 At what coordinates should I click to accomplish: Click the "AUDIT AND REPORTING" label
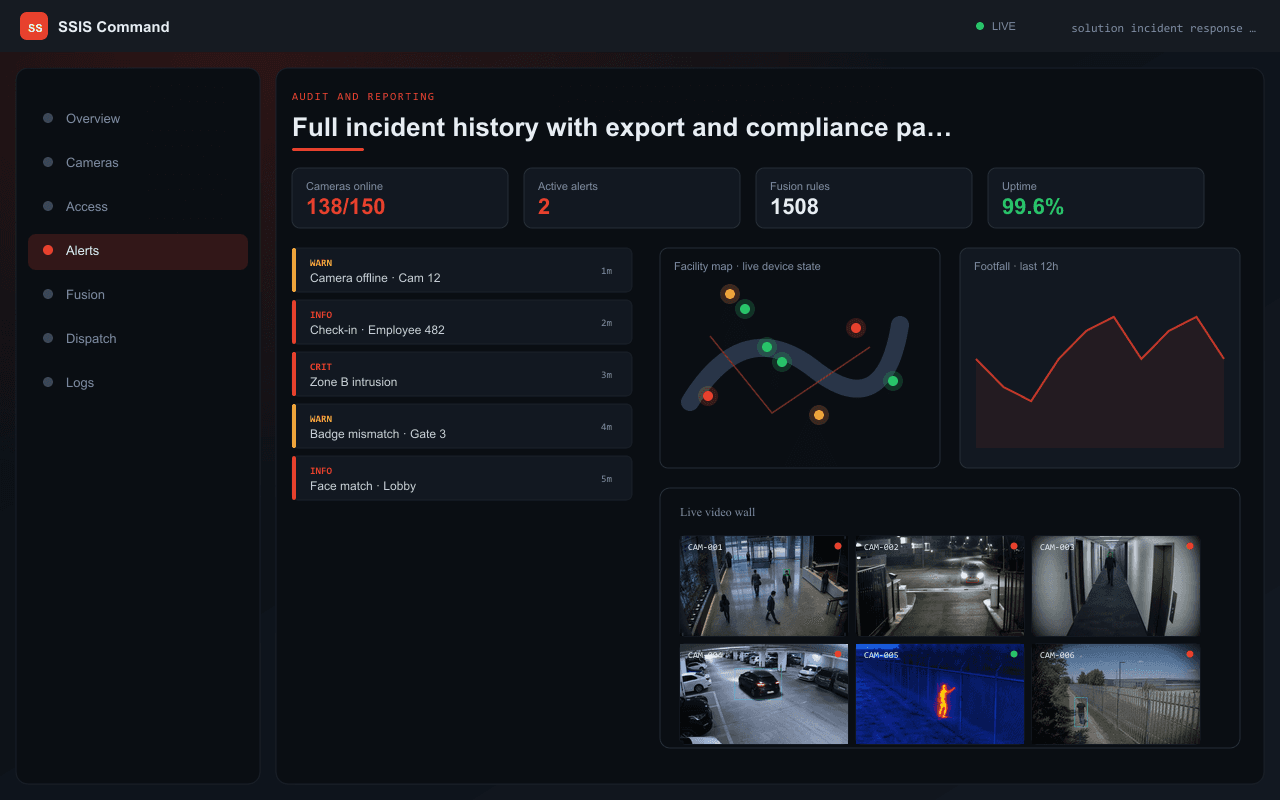pos(363,97)
